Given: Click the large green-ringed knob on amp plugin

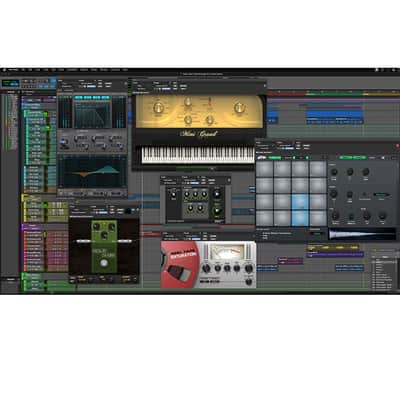Looking at the screenshot, I should [217, 211].
